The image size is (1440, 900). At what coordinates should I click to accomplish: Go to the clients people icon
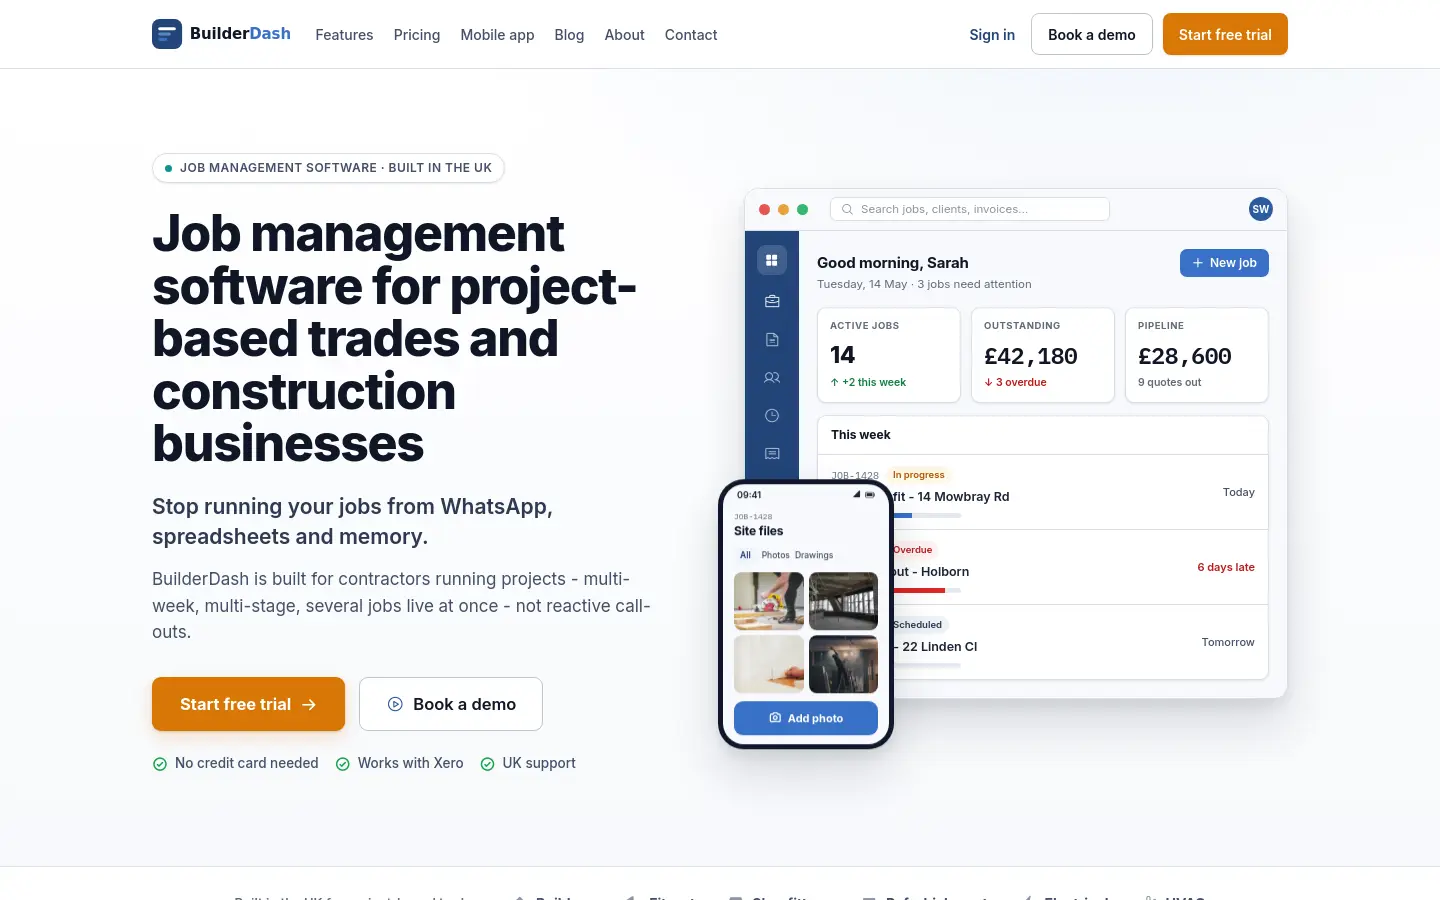[x=772, y=378]
